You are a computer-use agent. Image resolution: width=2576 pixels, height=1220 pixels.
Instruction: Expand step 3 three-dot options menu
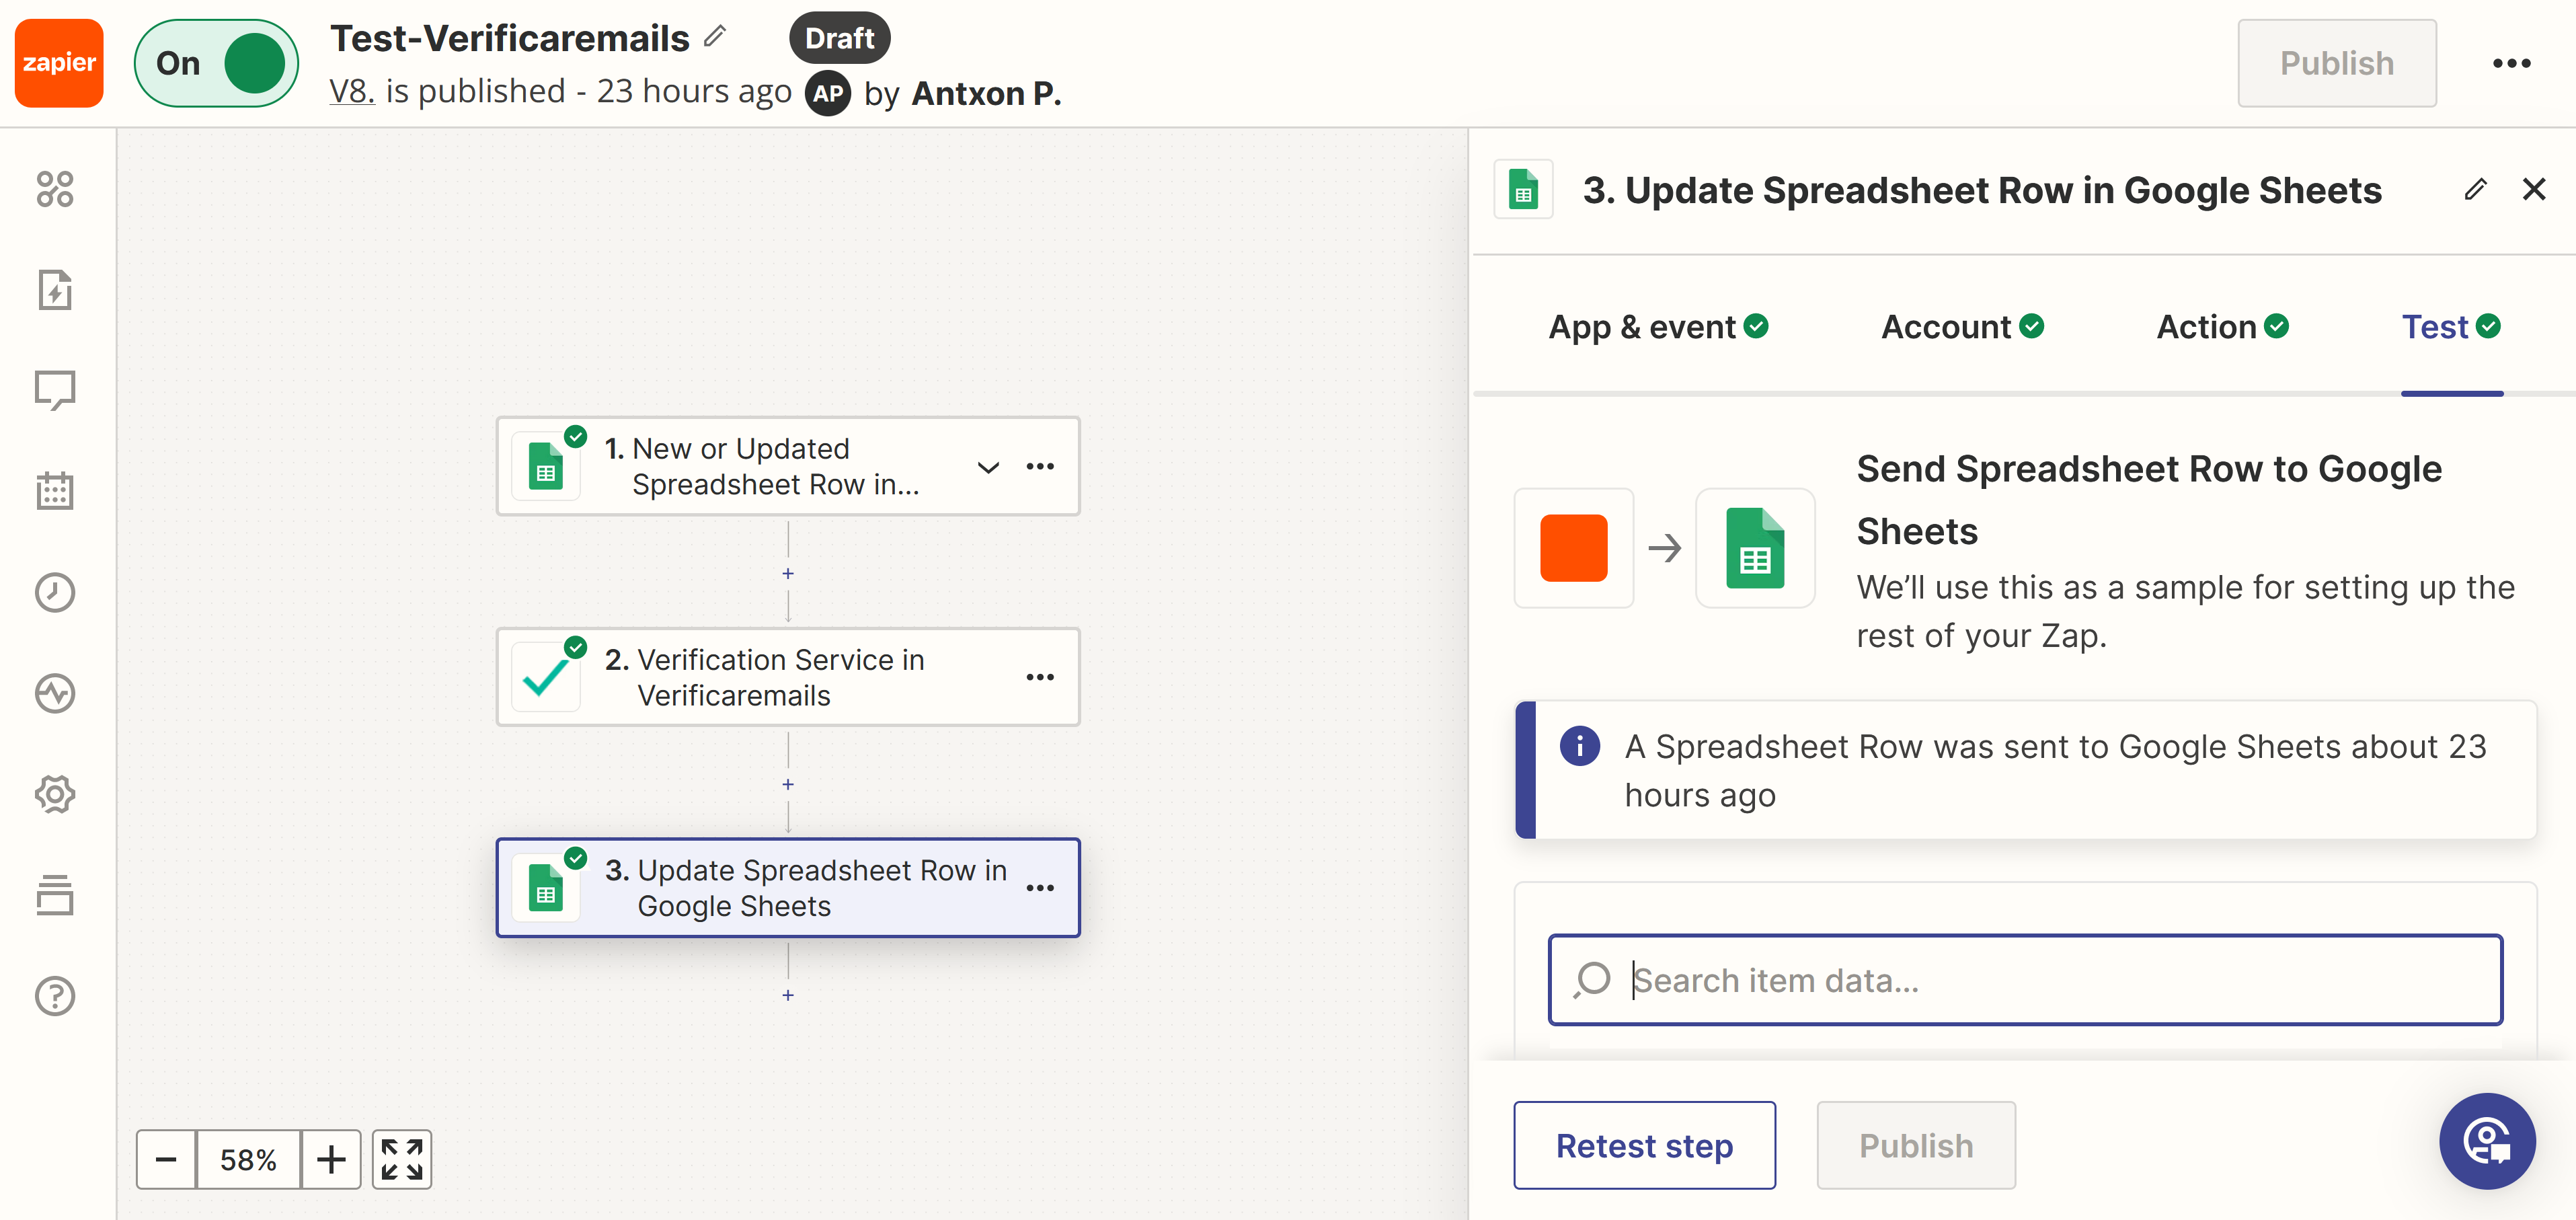tap(1042, 886)
